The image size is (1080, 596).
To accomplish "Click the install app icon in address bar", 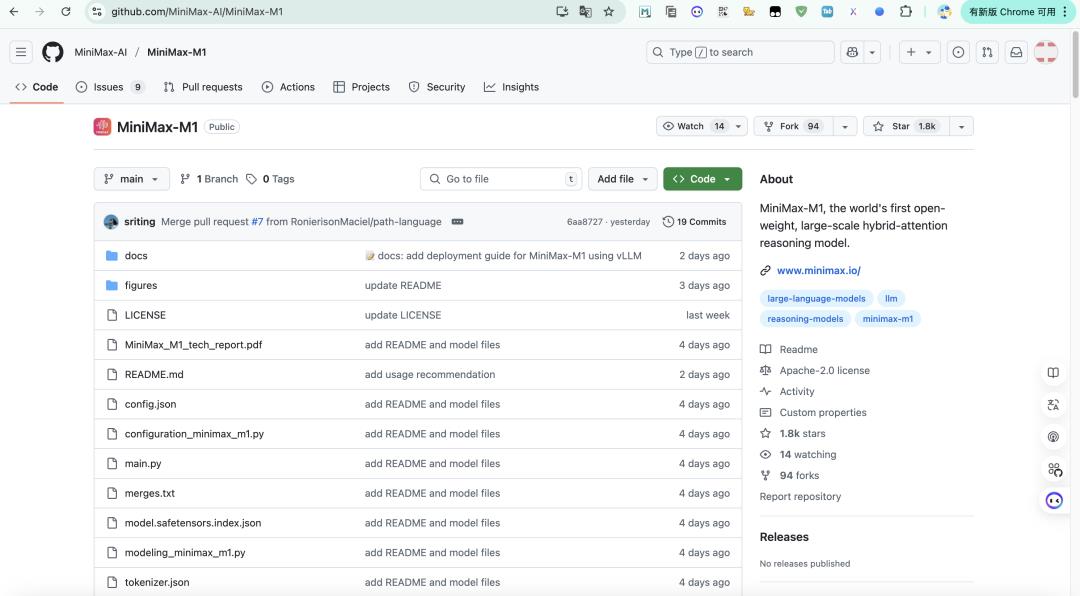I will [562, 12].
